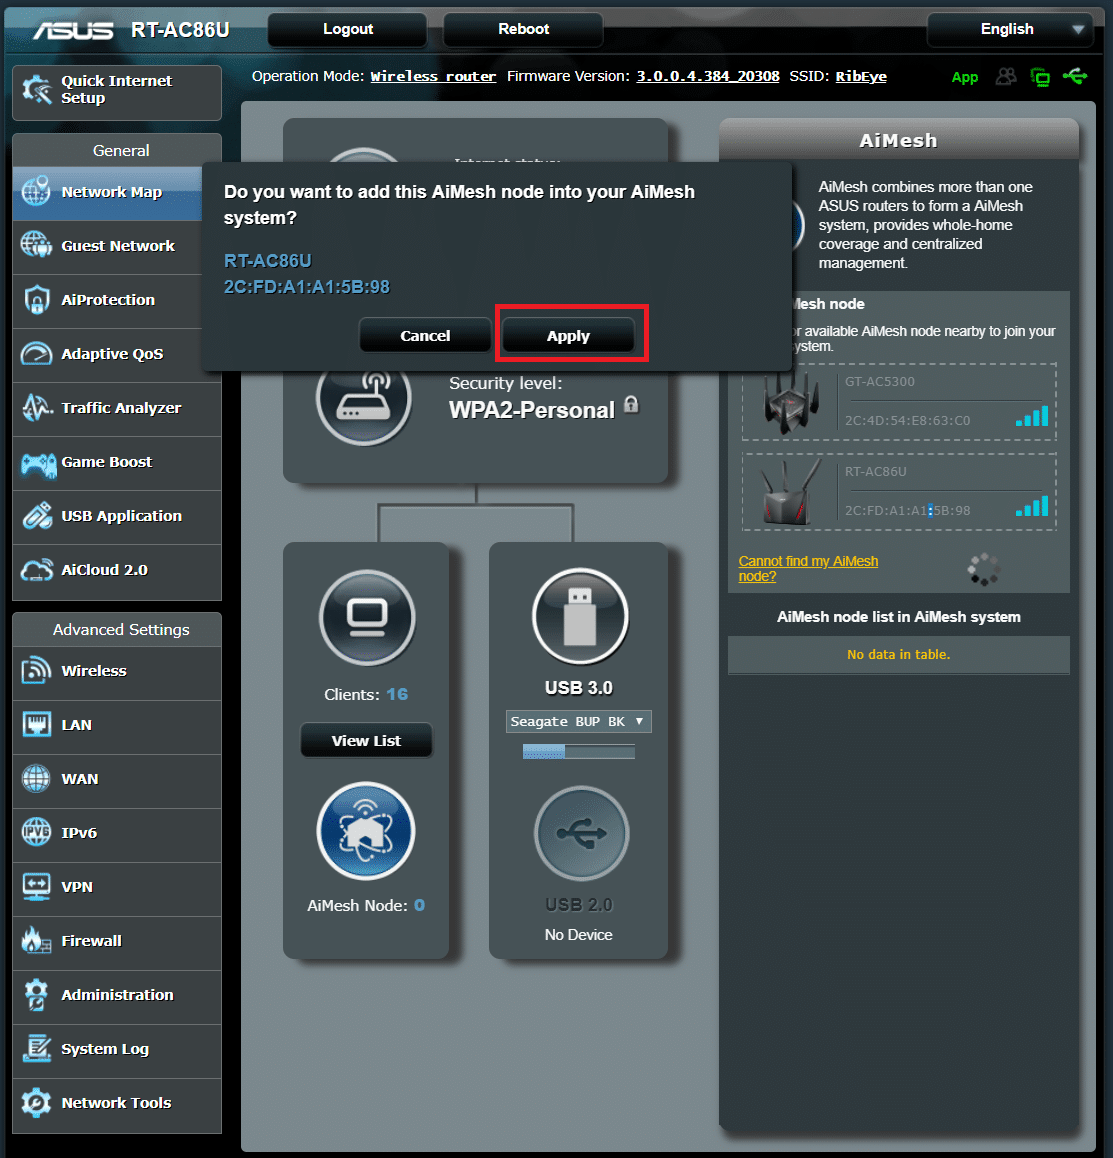Open the Traffic Analyzer menu item
Screen dimensions: 1113x1158
[117, 408]
